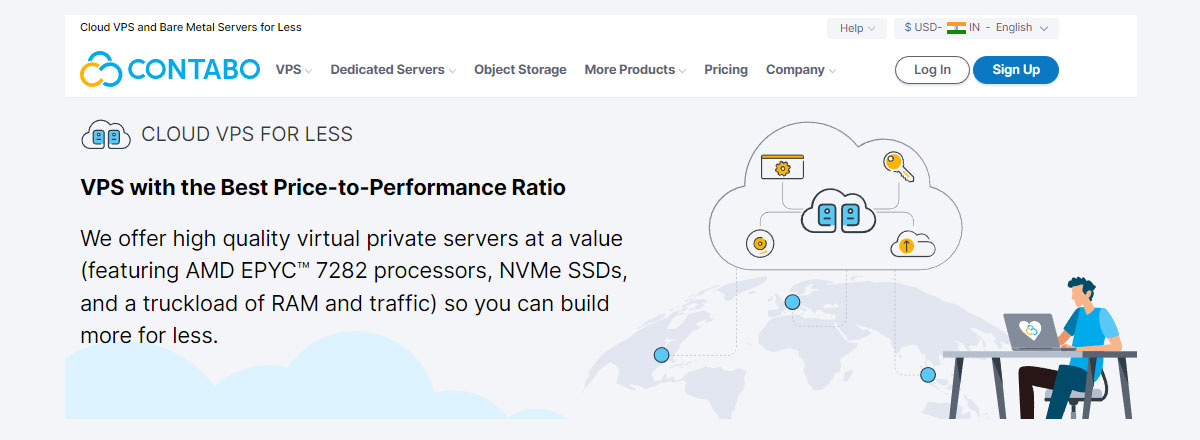Click the key icon in cloud illustration

[x=898, y=166]
